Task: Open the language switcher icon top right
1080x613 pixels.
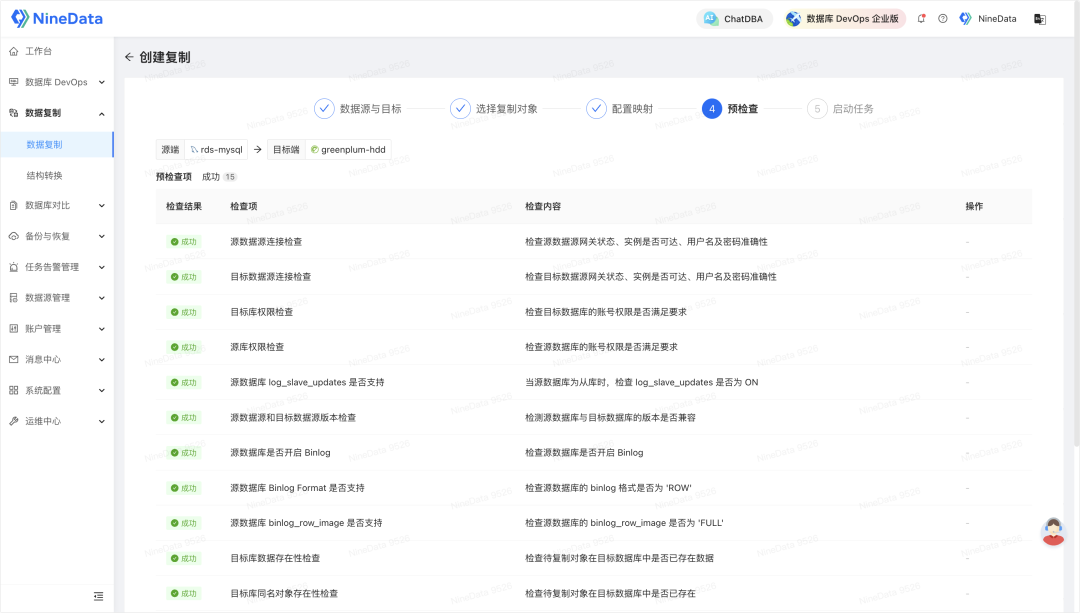Action: [1041, 18]
